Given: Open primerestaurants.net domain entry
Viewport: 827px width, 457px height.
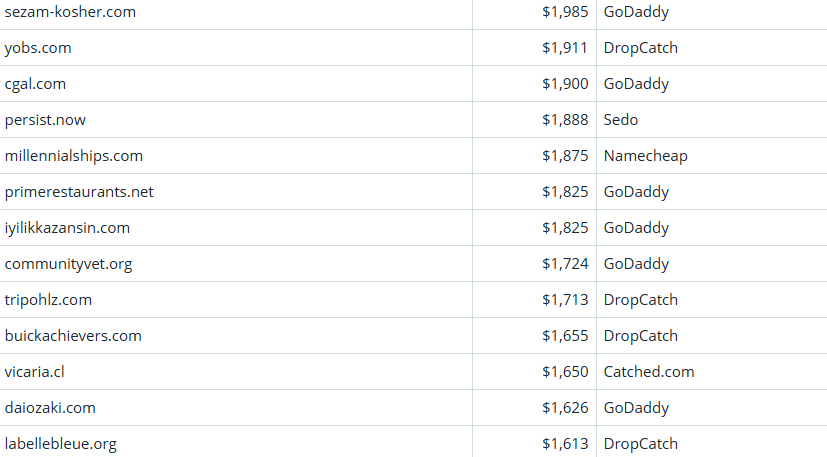Looking at the screenshot, I should point(79,192).
